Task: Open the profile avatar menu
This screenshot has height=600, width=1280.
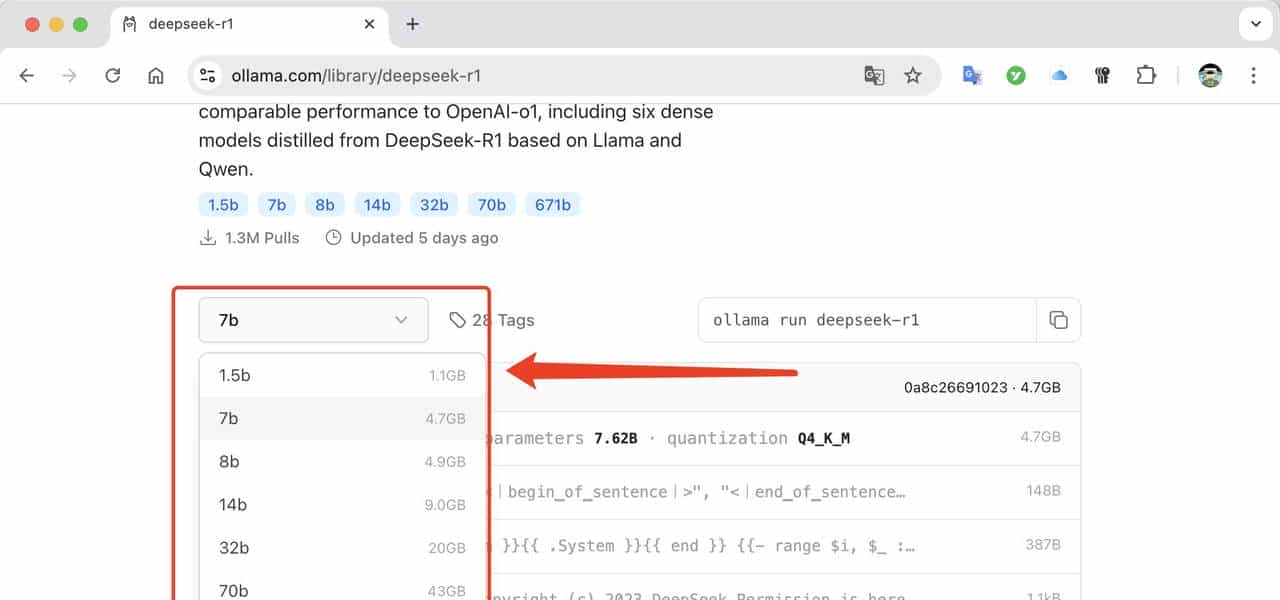Action: (x=1210, y=75)
